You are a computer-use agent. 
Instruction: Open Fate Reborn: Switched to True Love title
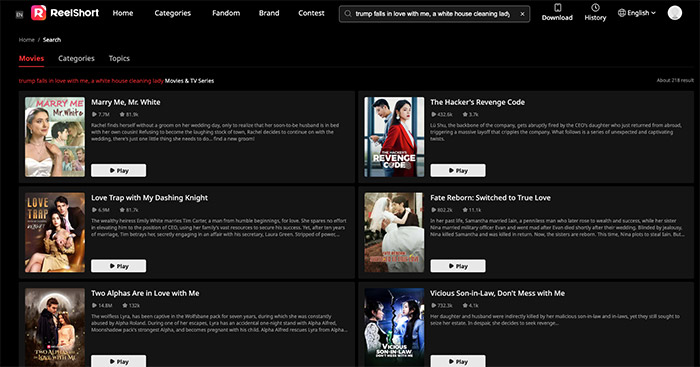(490, 198)
